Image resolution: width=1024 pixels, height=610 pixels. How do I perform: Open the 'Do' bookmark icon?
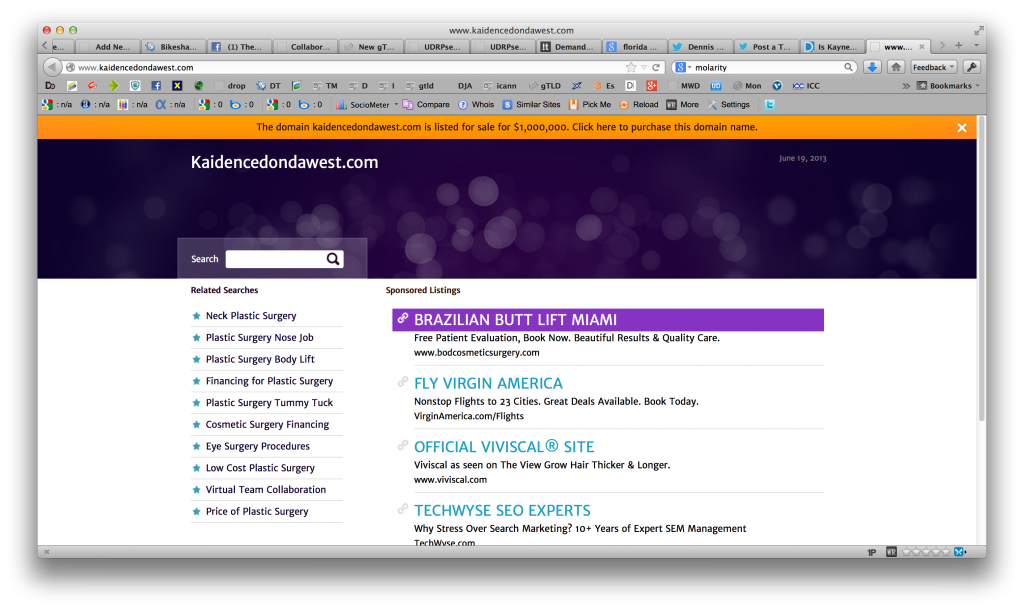pyautogui.click(x=50, y=86)
